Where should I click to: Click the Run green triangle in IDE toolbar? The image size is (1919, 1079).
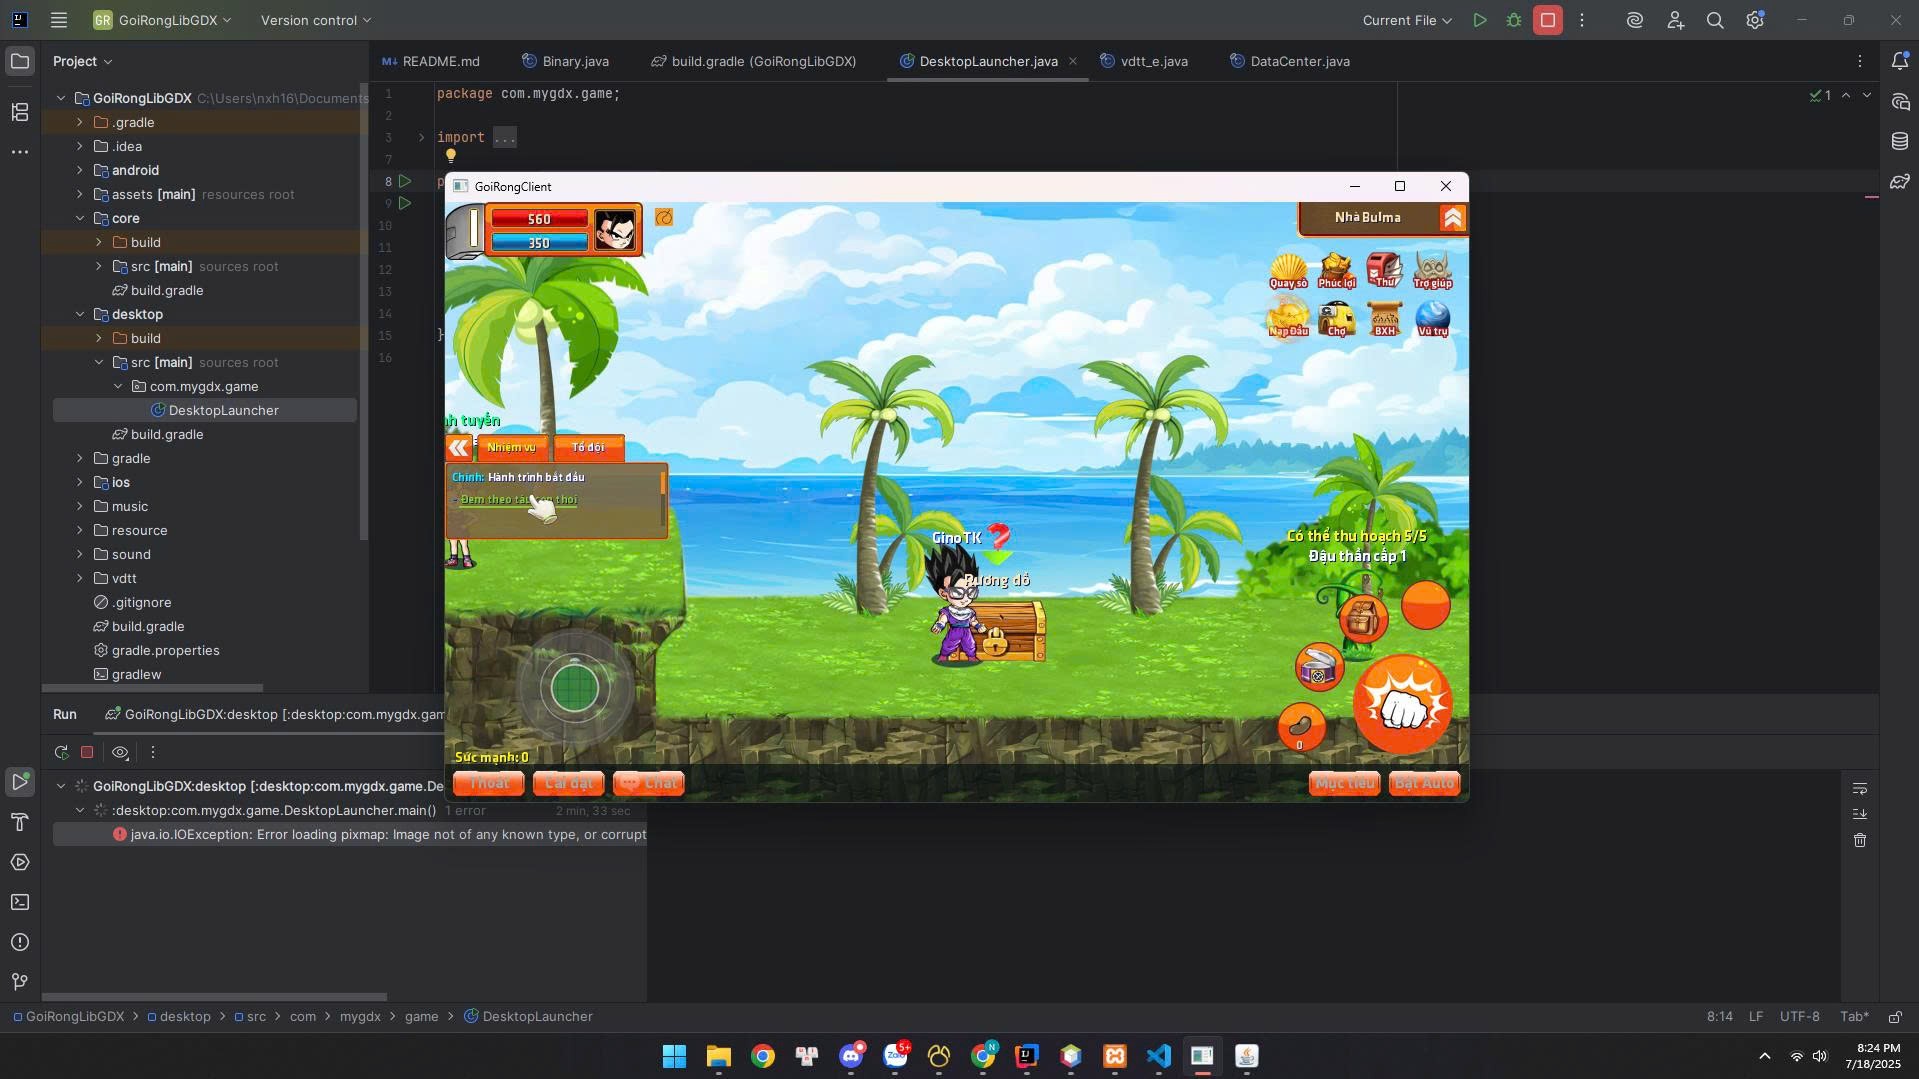[1479, 20]
